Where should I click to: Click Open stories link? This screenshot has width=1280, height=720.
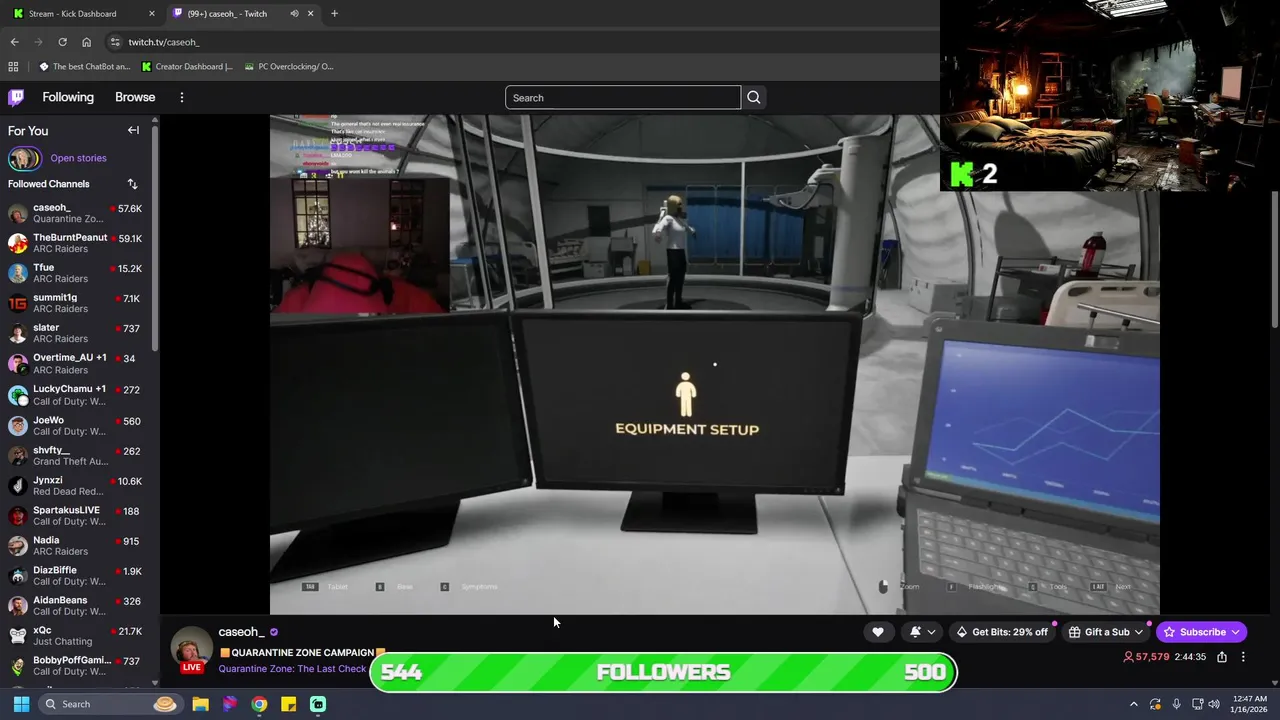78,158
